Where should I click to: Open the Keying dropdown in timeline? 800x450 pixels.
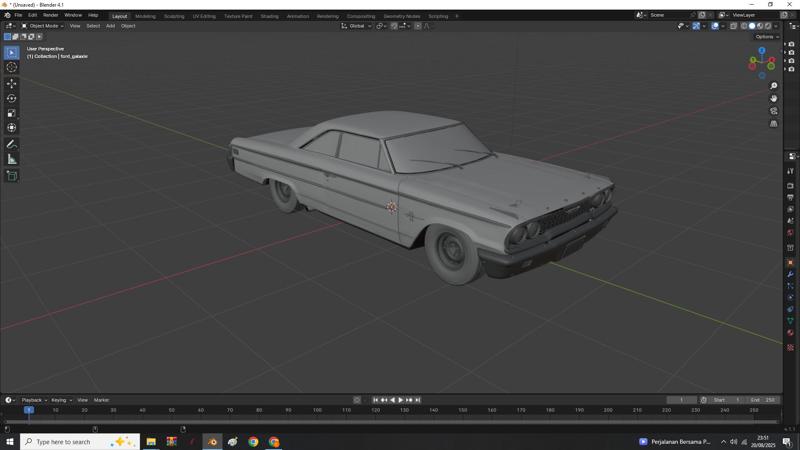coord(62,400)
